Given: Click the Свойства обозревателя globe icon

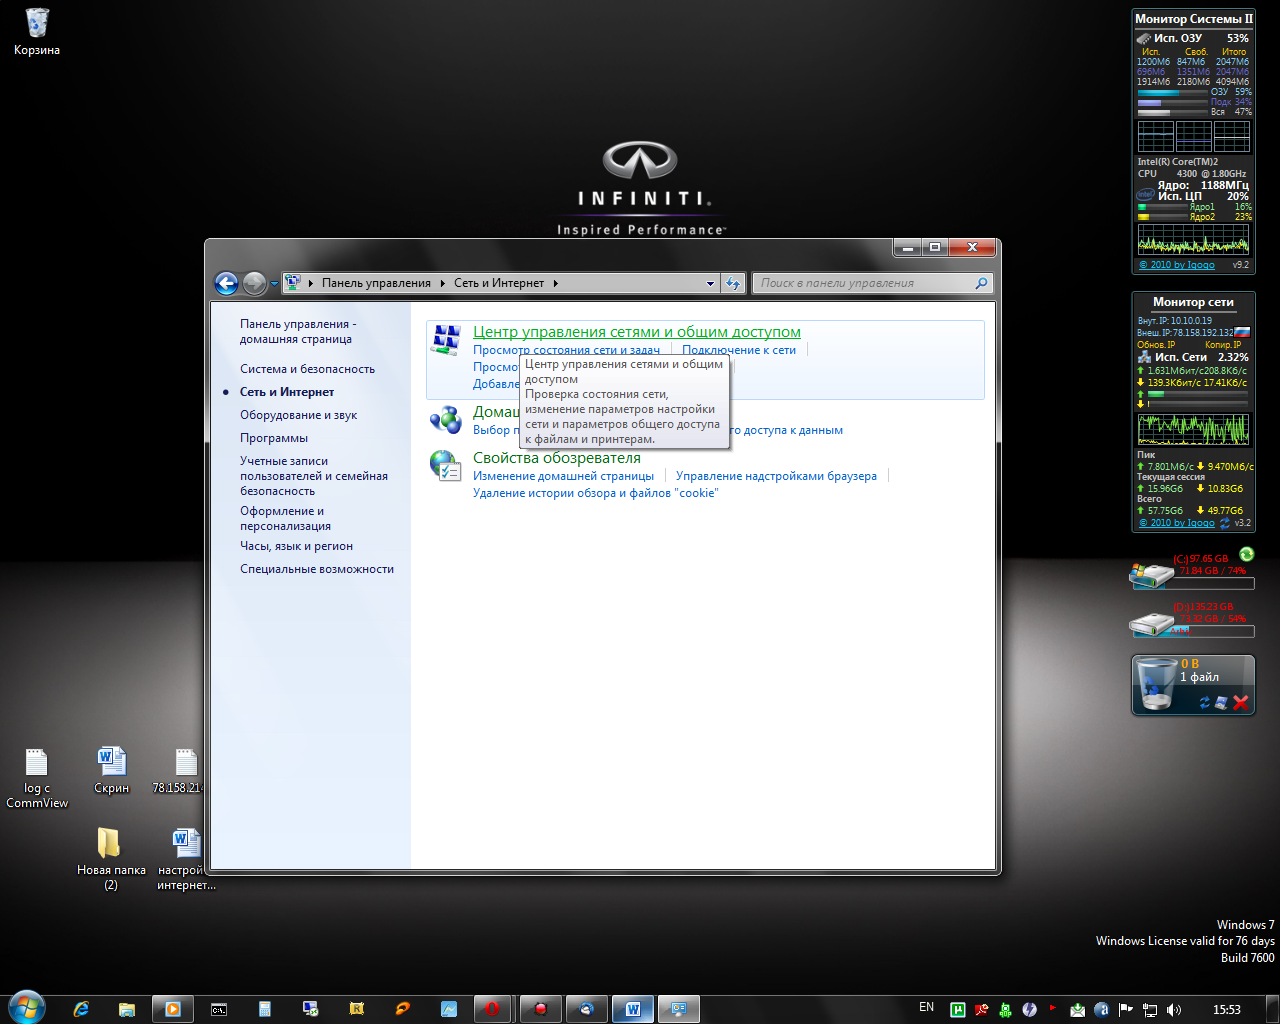Looking at the screenshot, I should coord(446,465).
